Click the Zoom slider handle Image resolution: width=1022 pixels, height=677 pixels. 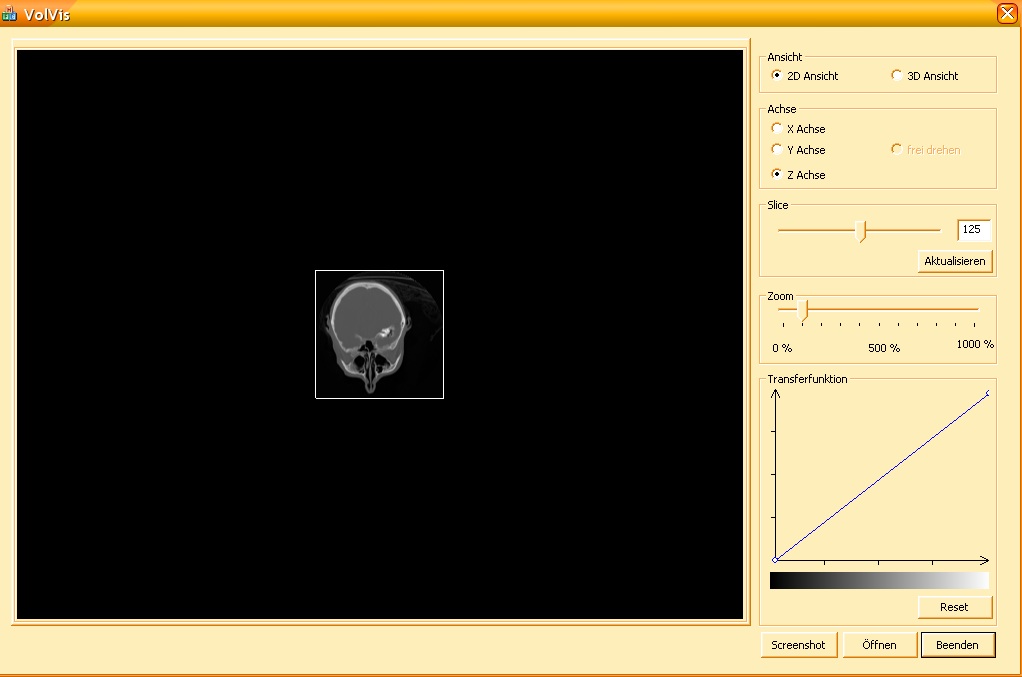(803, 310)
